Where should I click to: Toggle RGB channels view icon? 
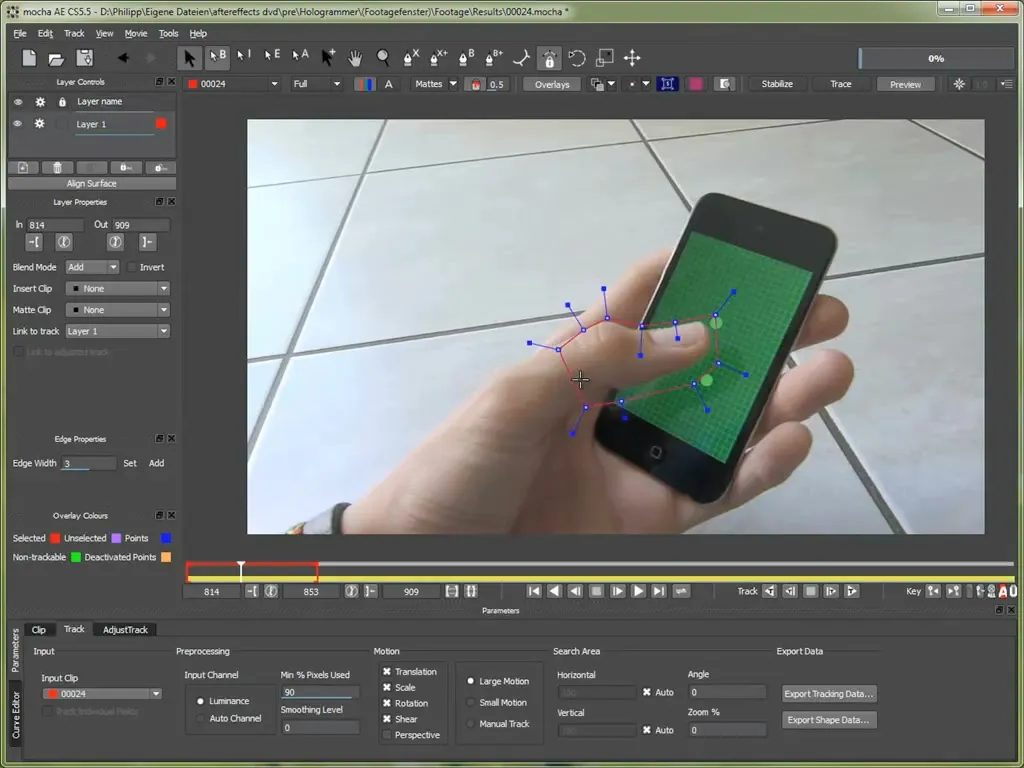click(x=364, y=84)
